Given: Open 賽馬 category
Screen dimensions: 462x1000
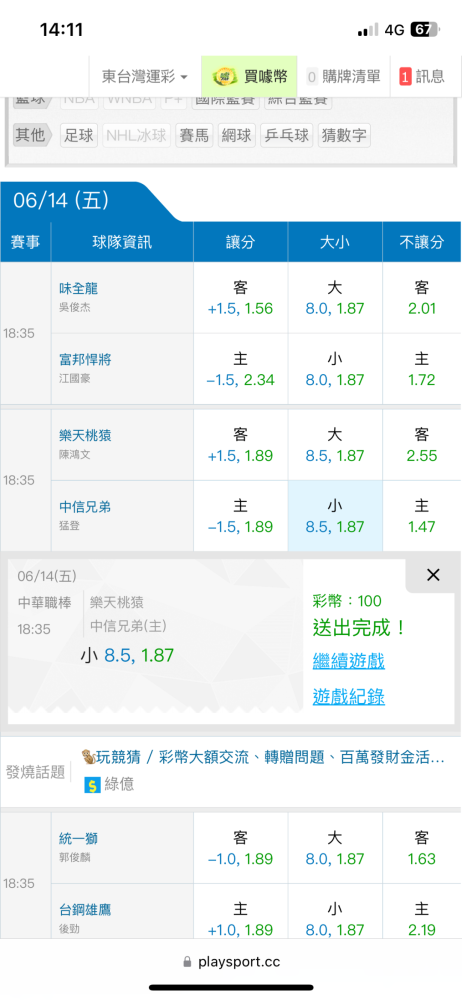Looking at the screenshot, I should pos(194,135).
